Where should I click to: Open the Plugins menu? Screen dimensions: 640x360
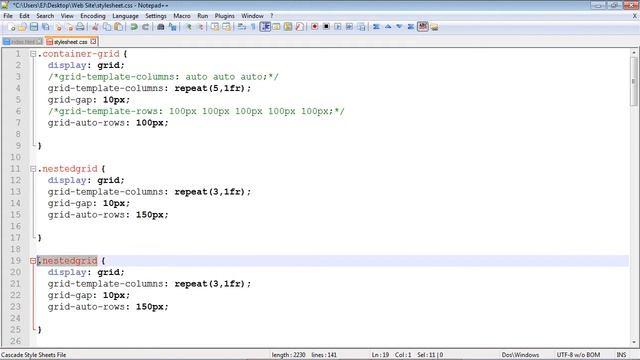point(224,16)
